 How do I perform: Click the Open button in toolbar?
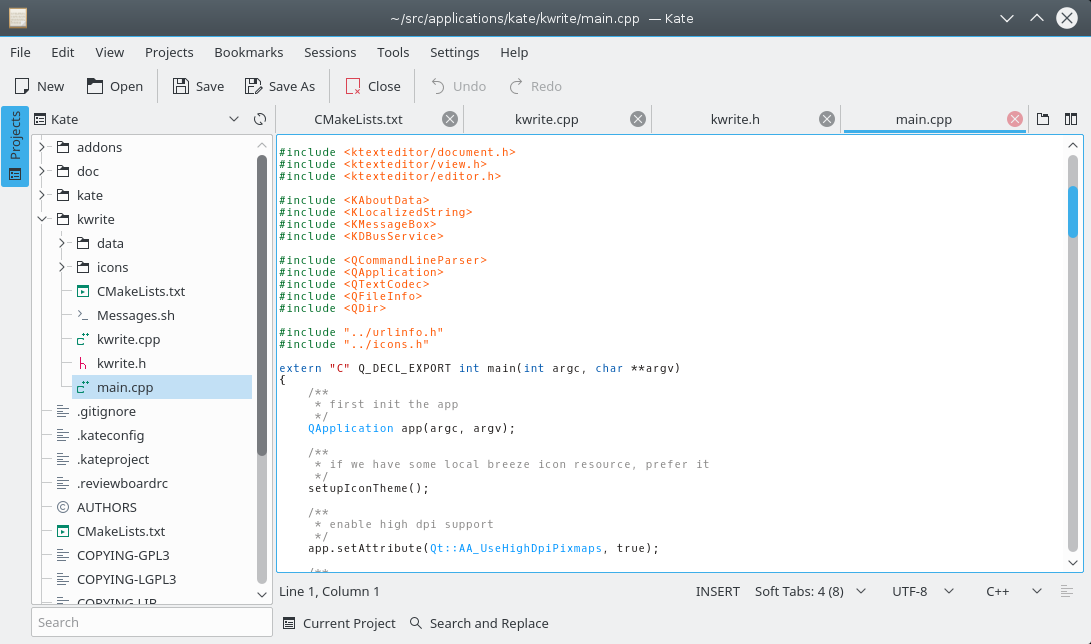click(114, 86)
